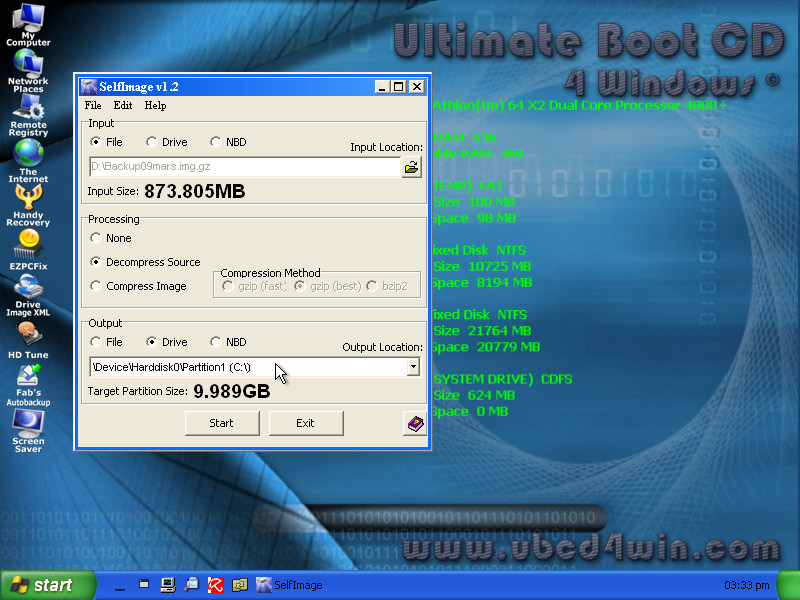This screenshot has height=600, width=800.
Task: Launch the Handy Recovery desktop icon
Action: pos(28,205)
